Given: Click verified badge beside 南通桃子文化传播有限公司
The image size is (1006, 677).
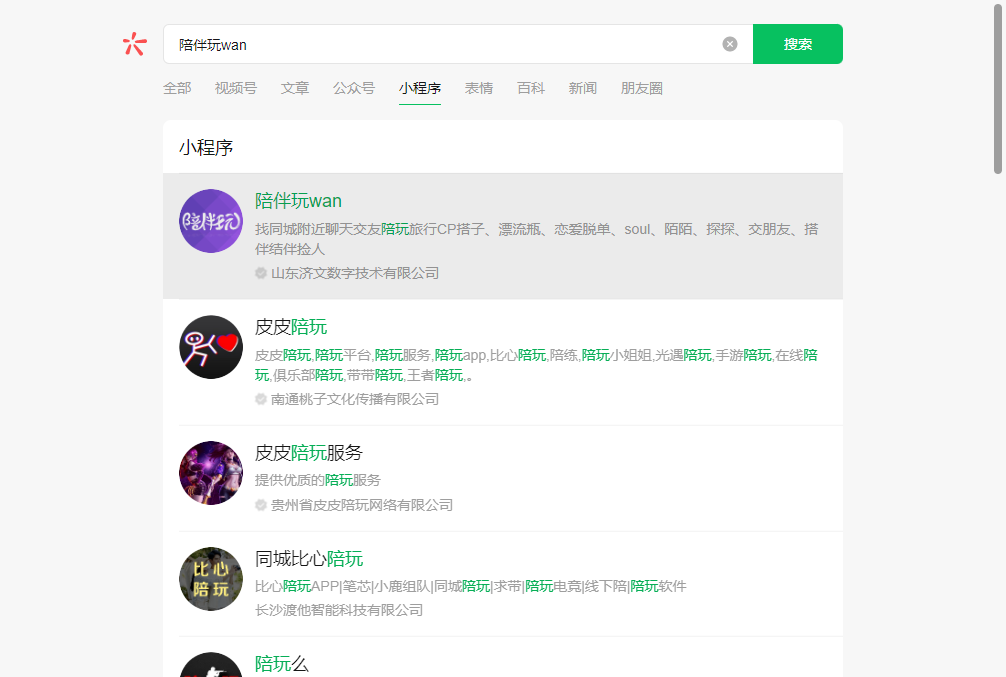Looking at the screenshot, I should point(260,399).
